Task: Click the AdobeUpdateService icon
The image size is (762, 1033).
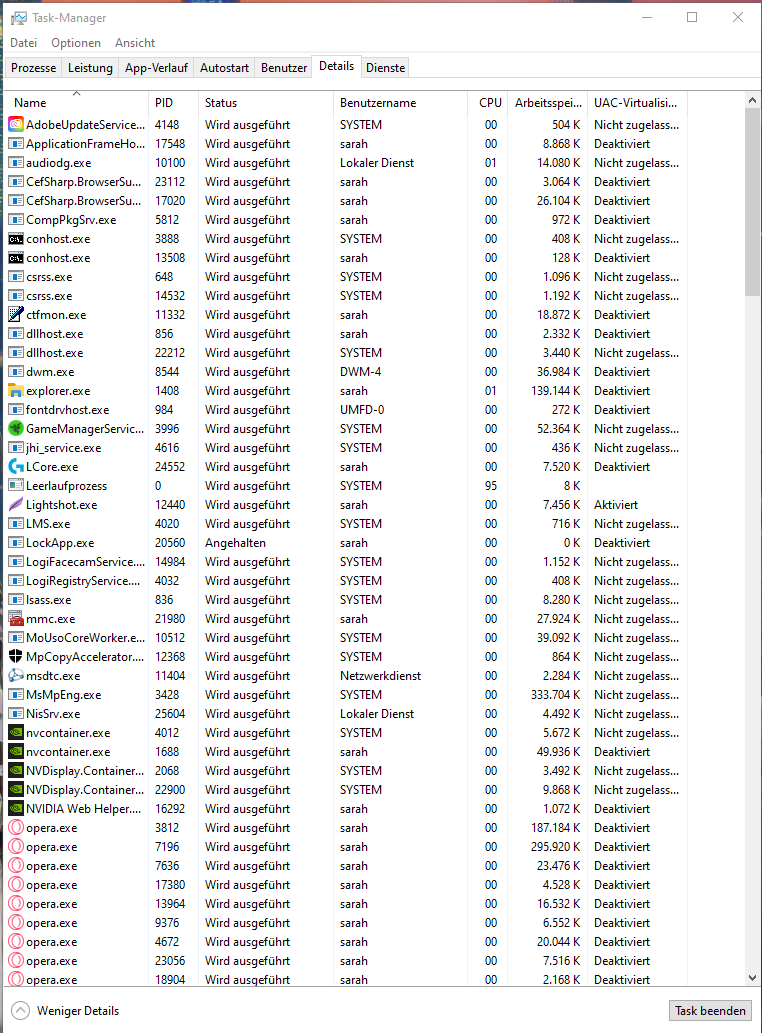Action: (x=16, y=125)
